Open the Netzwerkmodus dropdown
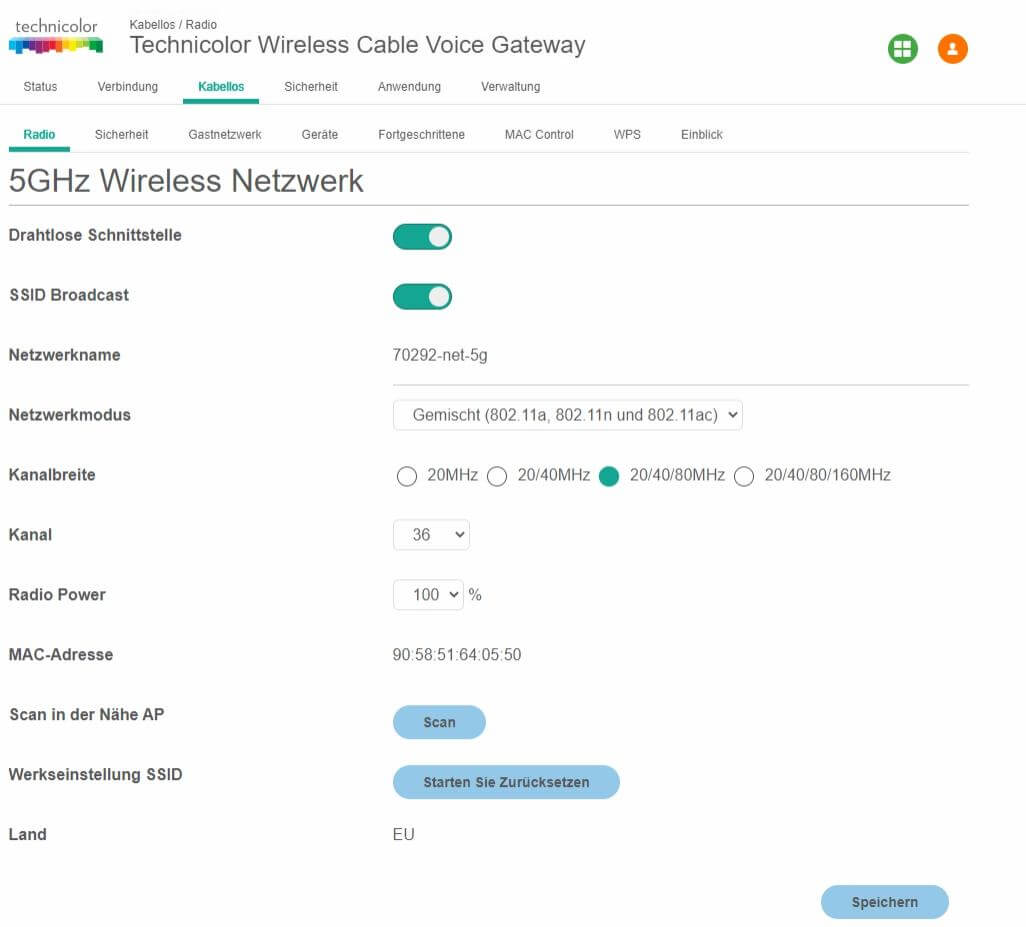 pos(567,415)
